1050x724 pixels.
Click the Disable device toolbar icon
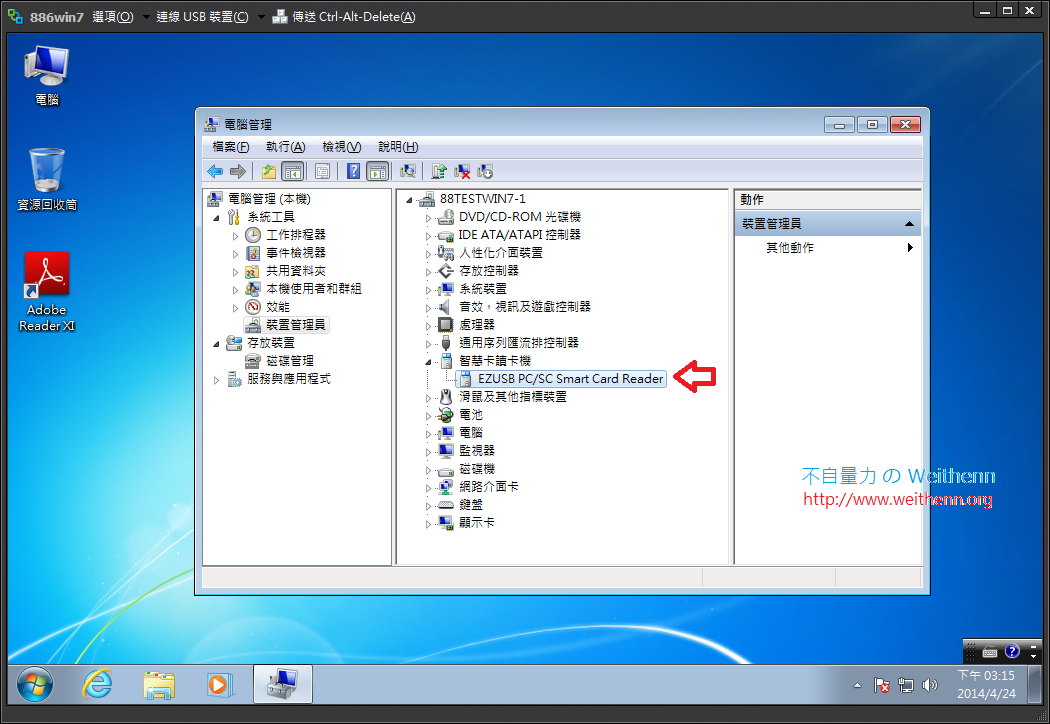click(x=485, y=171)
